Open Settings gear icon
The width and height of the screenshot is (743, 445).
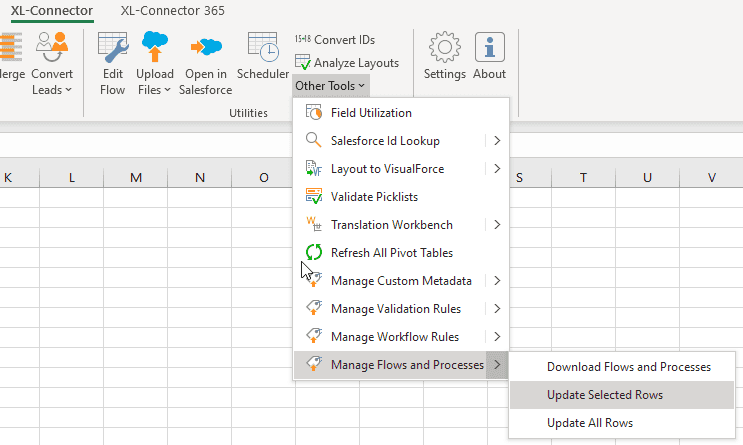click(444, 47)
